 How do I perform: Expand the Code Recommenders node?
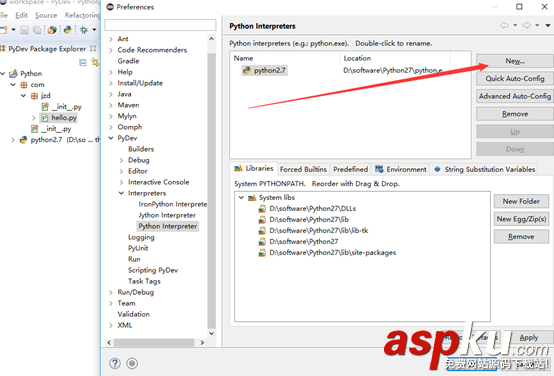(111, 50)
